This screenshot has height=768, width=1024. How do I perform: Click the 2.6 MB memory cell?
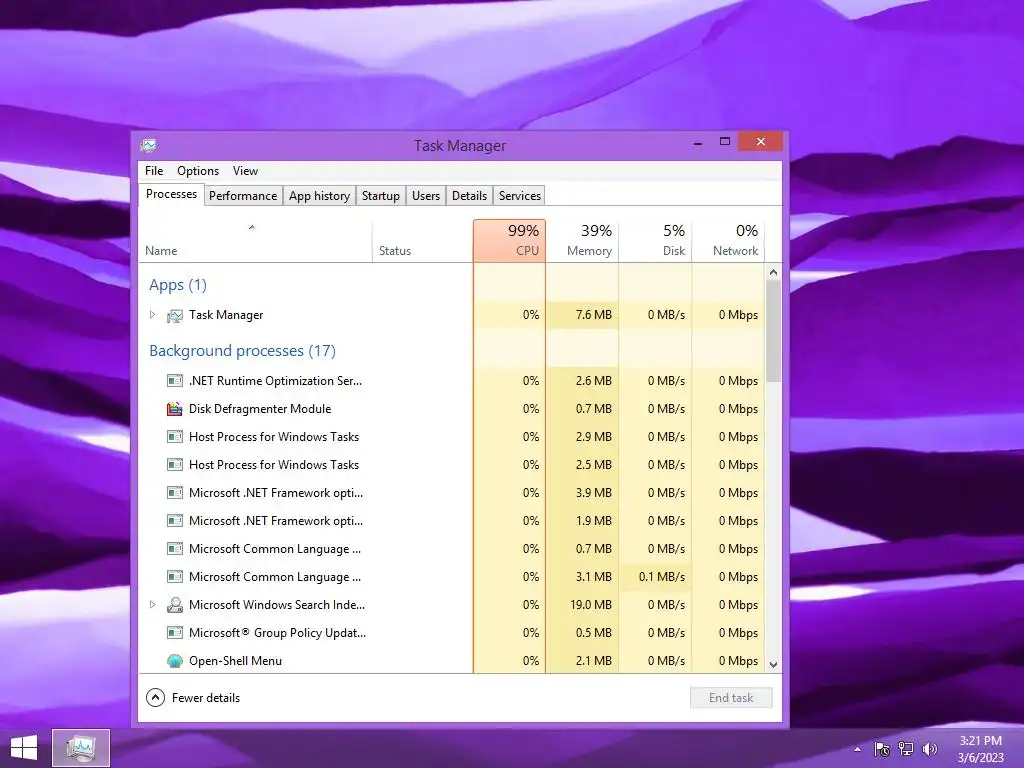tap(582, 381)
